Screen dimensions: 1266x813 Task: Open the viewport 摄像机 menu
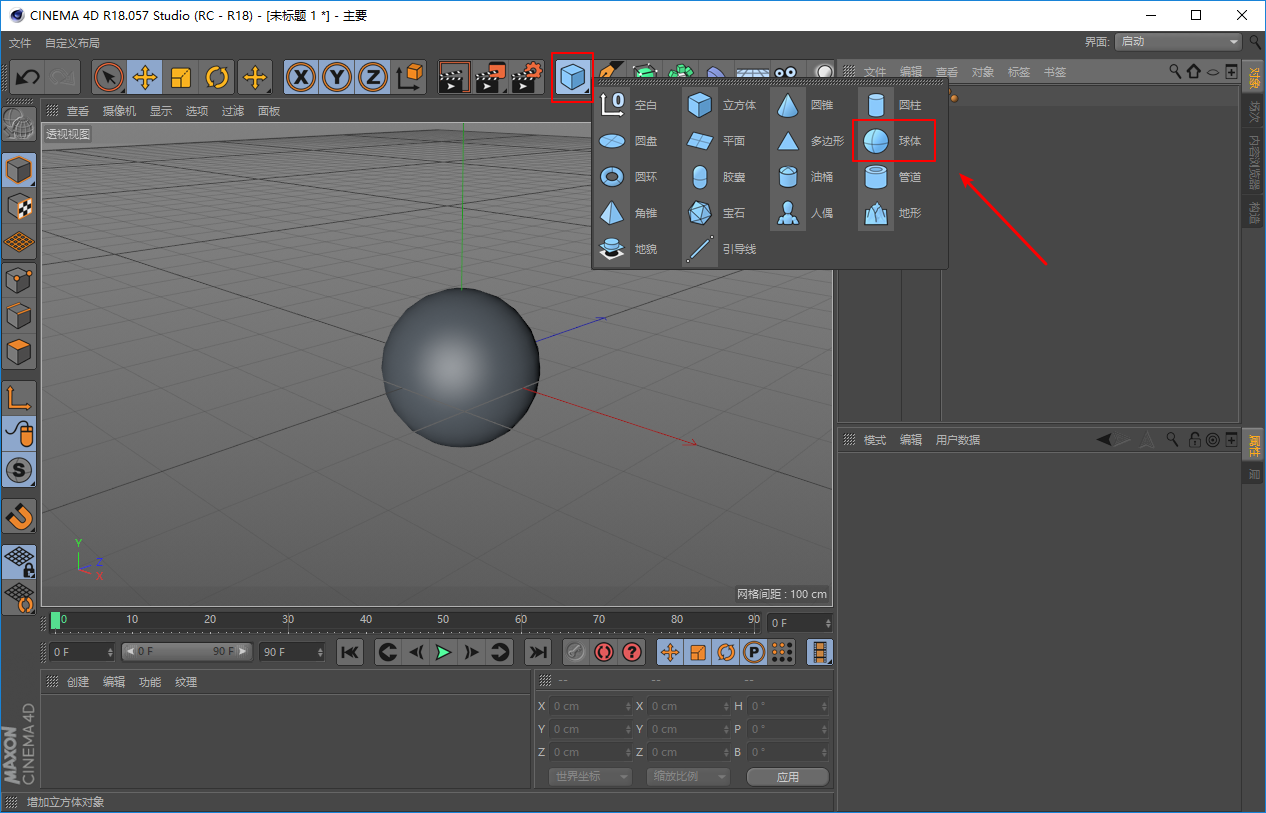click(x=119, y=111)
